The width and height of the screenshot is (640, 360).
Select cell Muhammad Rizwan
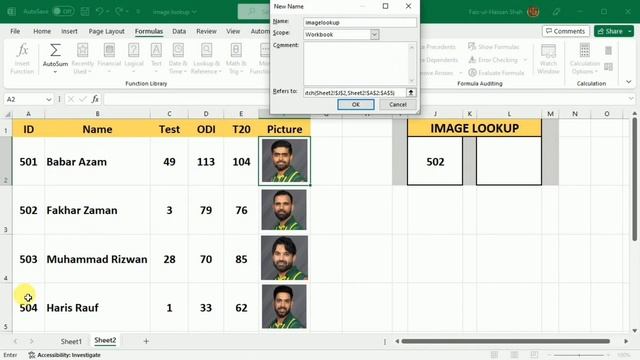[97, 259]
